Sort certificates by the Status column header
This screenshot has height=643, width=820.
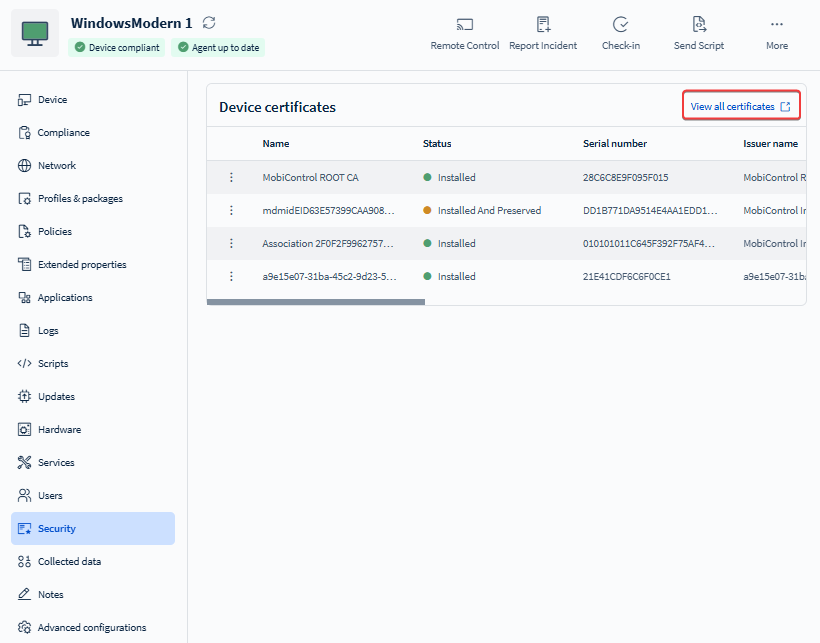437,144
